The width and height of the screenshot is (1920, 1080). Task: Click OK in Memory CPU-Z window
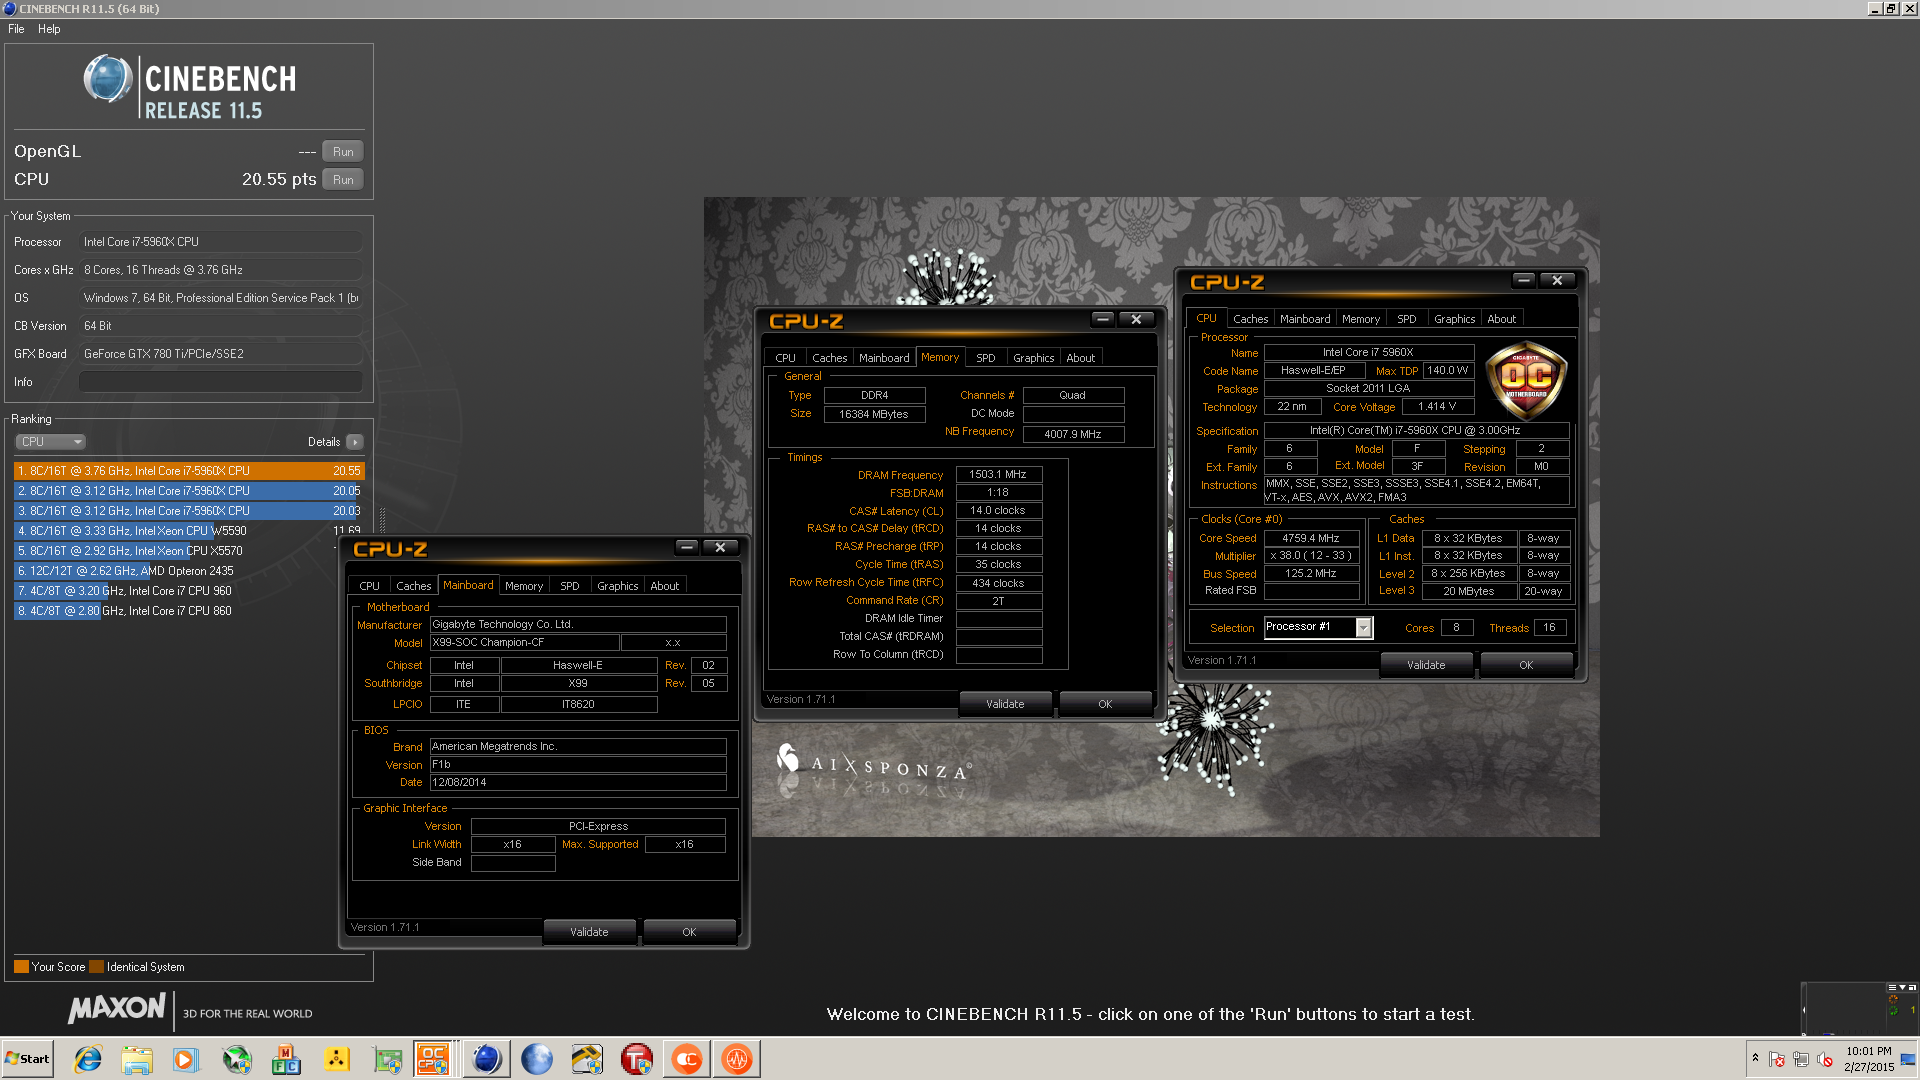pyautogui.click(x=1105, y=704)
